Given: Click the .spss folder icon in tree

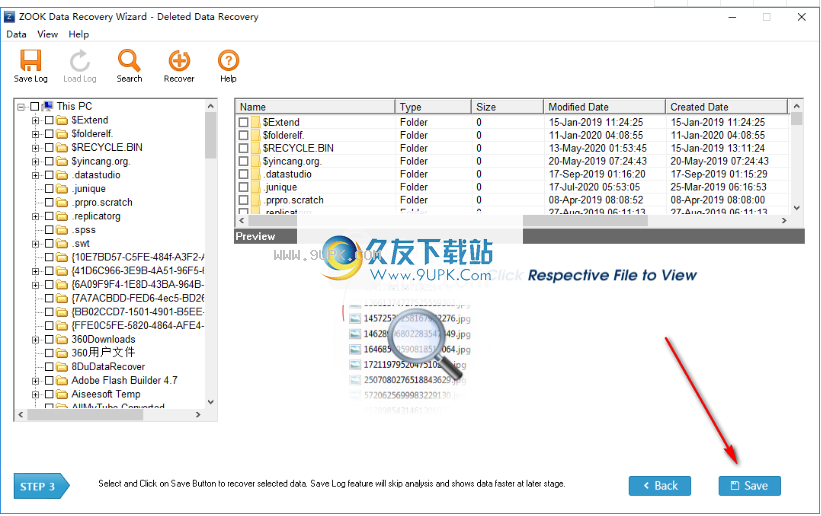Looking at the screenshot, I should [x=62, y=230].
